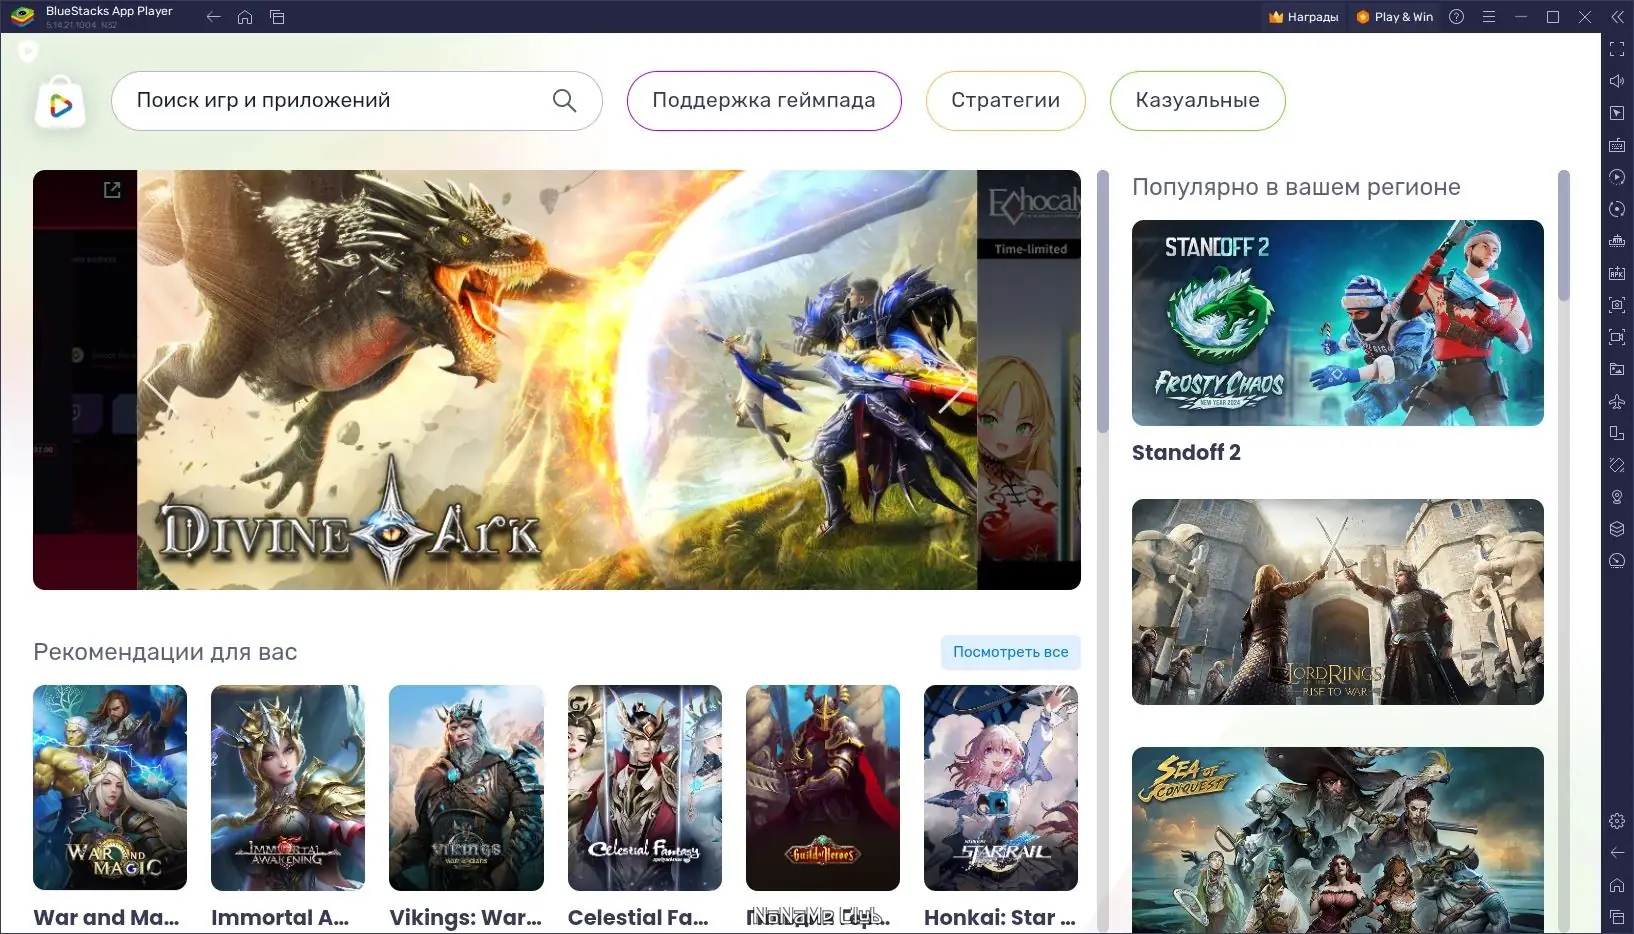Screen dimensions: 1634x934
Task: Take a screenshot with the camera icon
Action: tap(1617, 305)
